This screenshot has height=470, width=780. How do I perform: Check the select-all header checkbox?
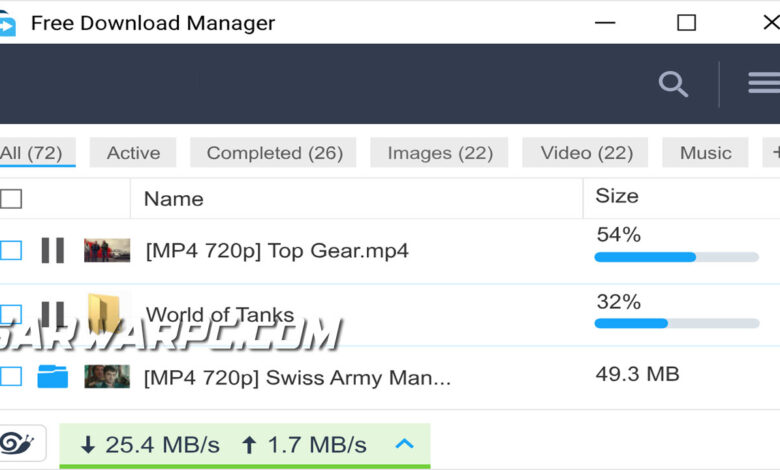point(10,199)
